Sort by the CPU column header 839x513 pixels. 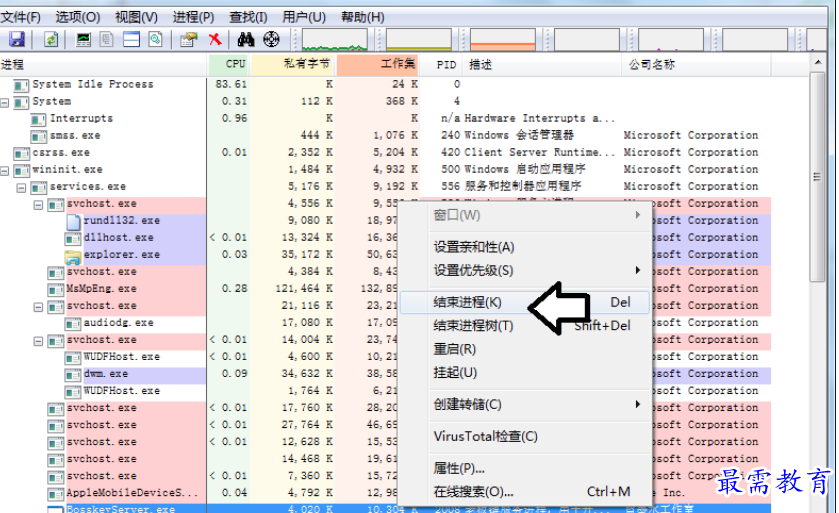(x=235, y=64)
